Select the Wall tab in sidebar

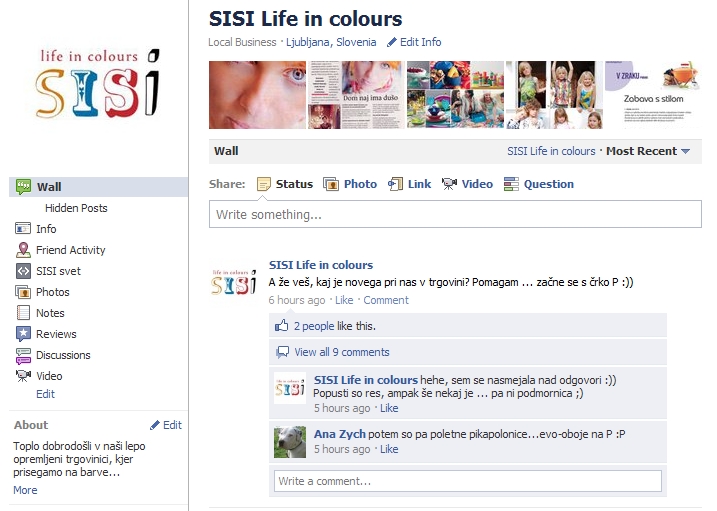[x=98, y=187]
